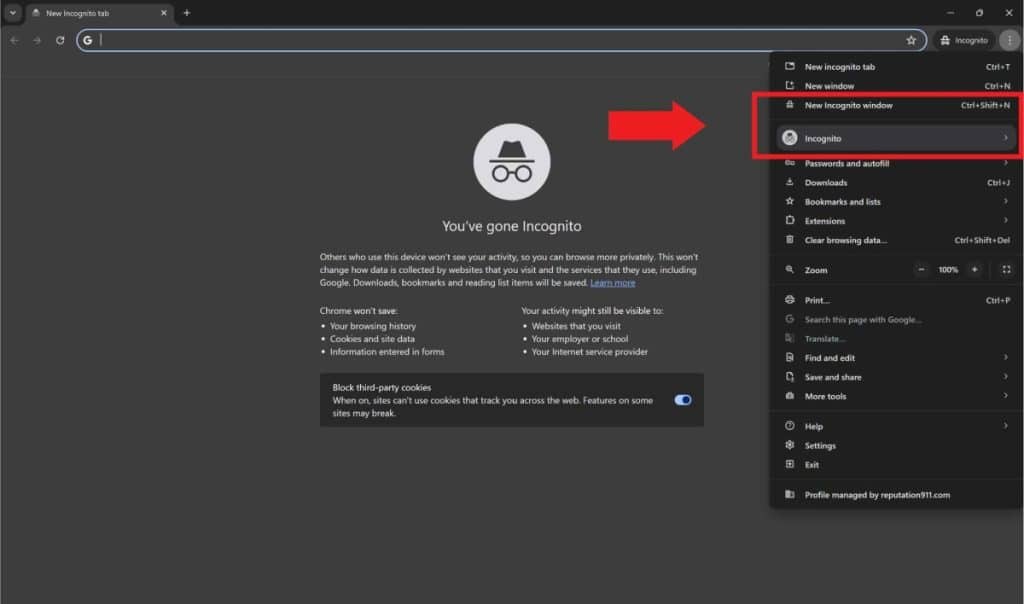Toggle Block third-party cookies switch
Image resolution: width=1024 pixels, height=604 pixels.
[682, 400]
